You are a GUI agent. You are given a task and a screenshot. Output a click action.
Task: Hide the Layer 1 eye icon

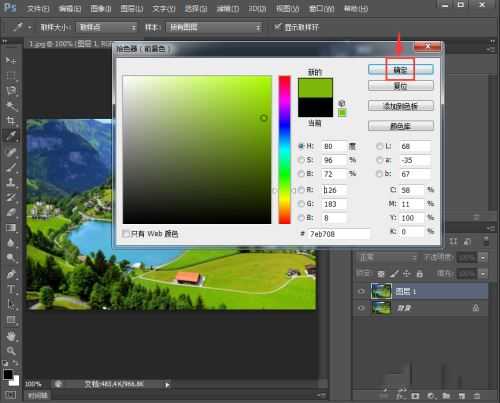point(361,292)
